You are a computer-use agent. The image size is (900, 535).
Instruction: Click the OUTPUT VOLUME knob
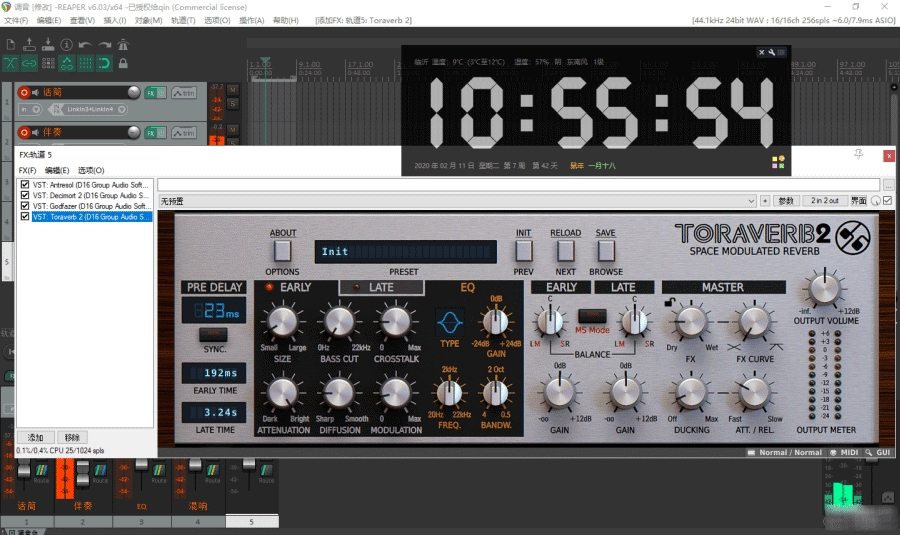(x=824, y=289)
